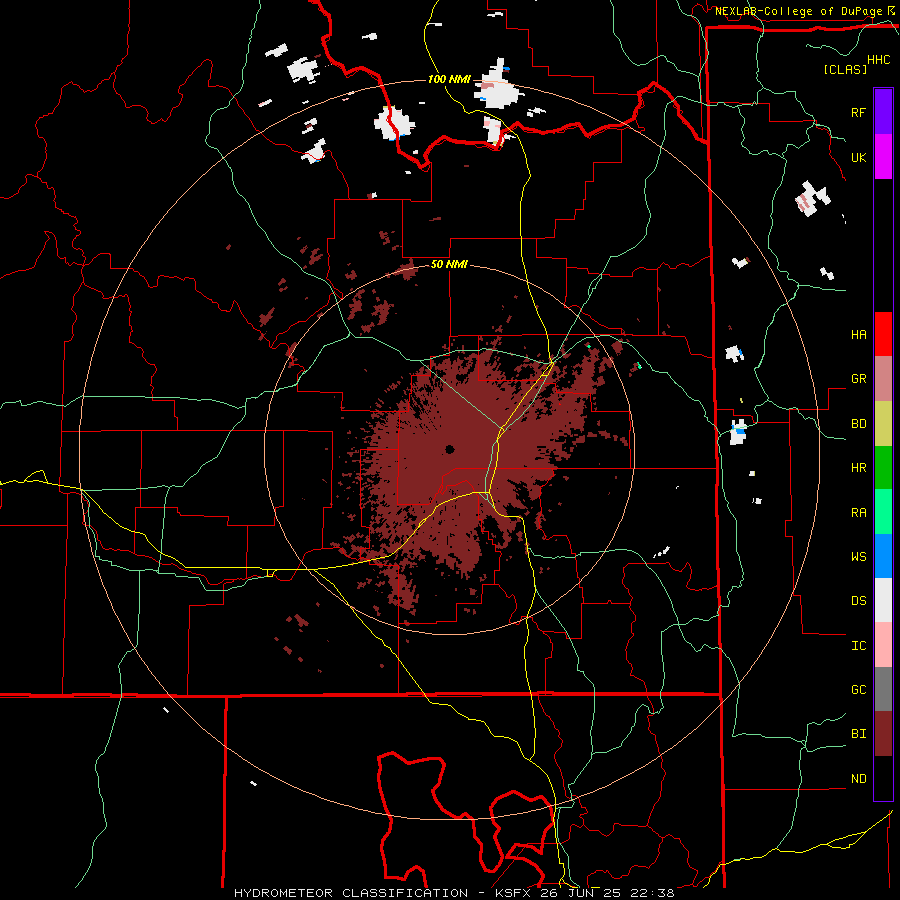Click the "GR" legend label
Viewport: 900px width, 900px height.
tap(858, 379)
